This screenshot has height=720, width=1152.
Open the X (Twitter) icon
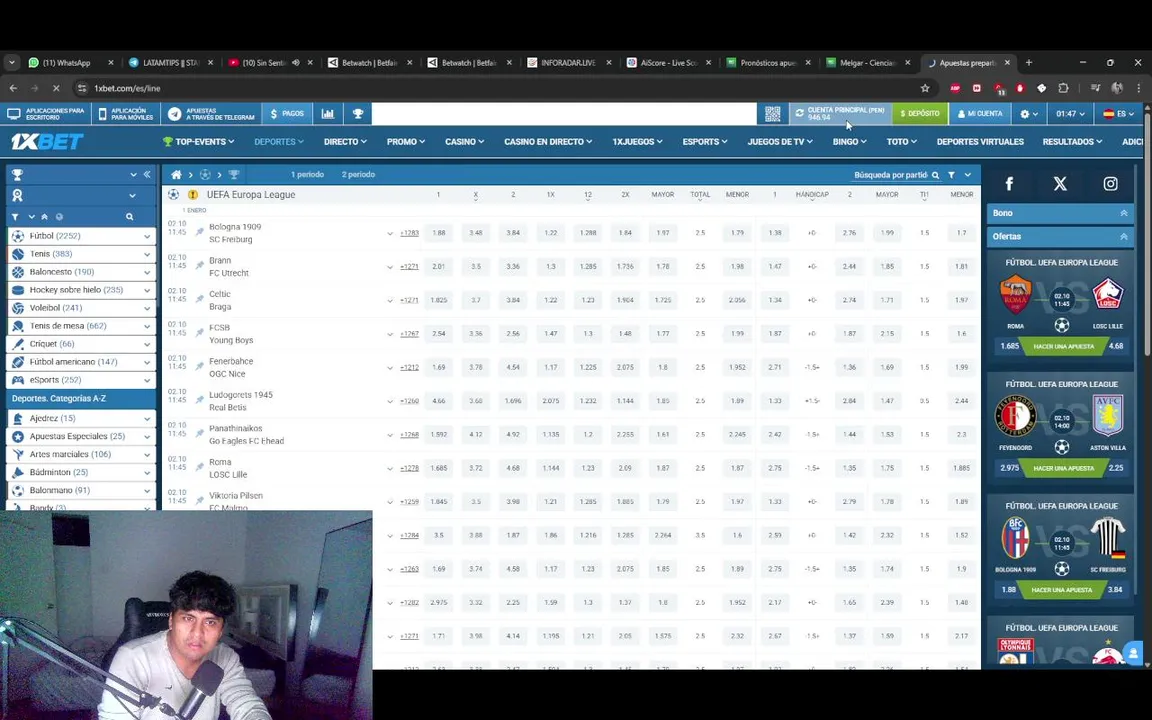(1059, 184)
